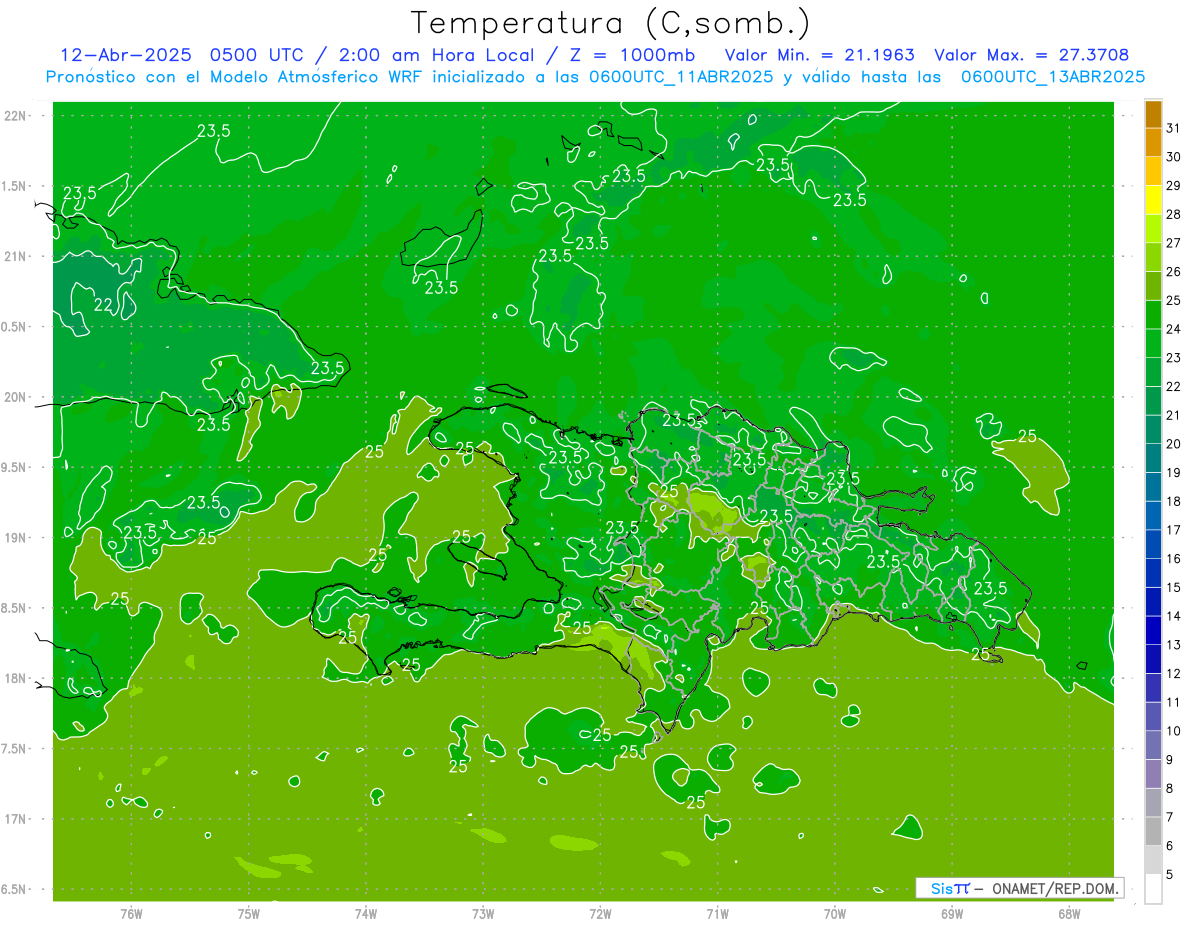Click "Valor Min. = 21.1963" value
The image size is (1200, 927).
(x=820, y=55)
